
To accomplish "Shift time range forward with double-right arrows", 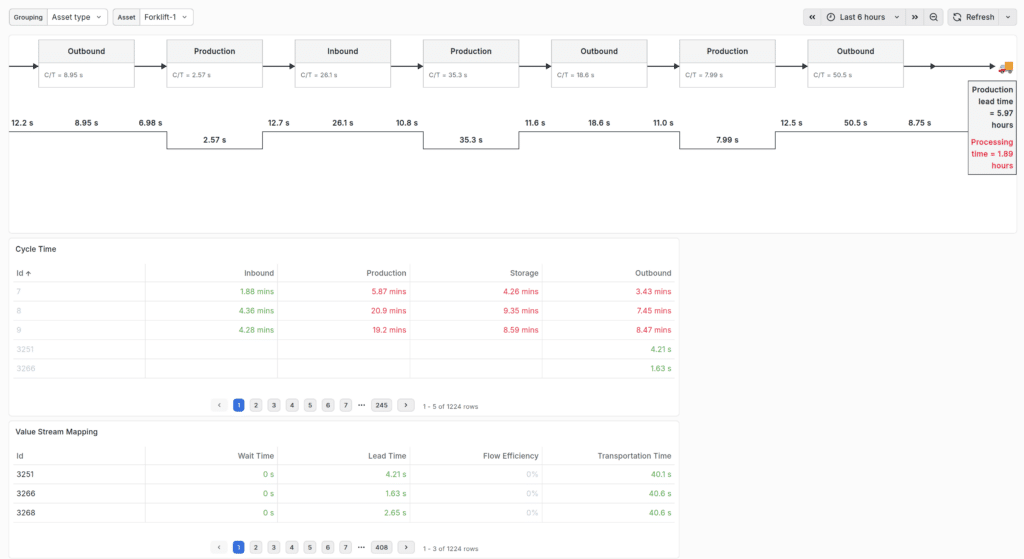I will [x=914, y=17].
